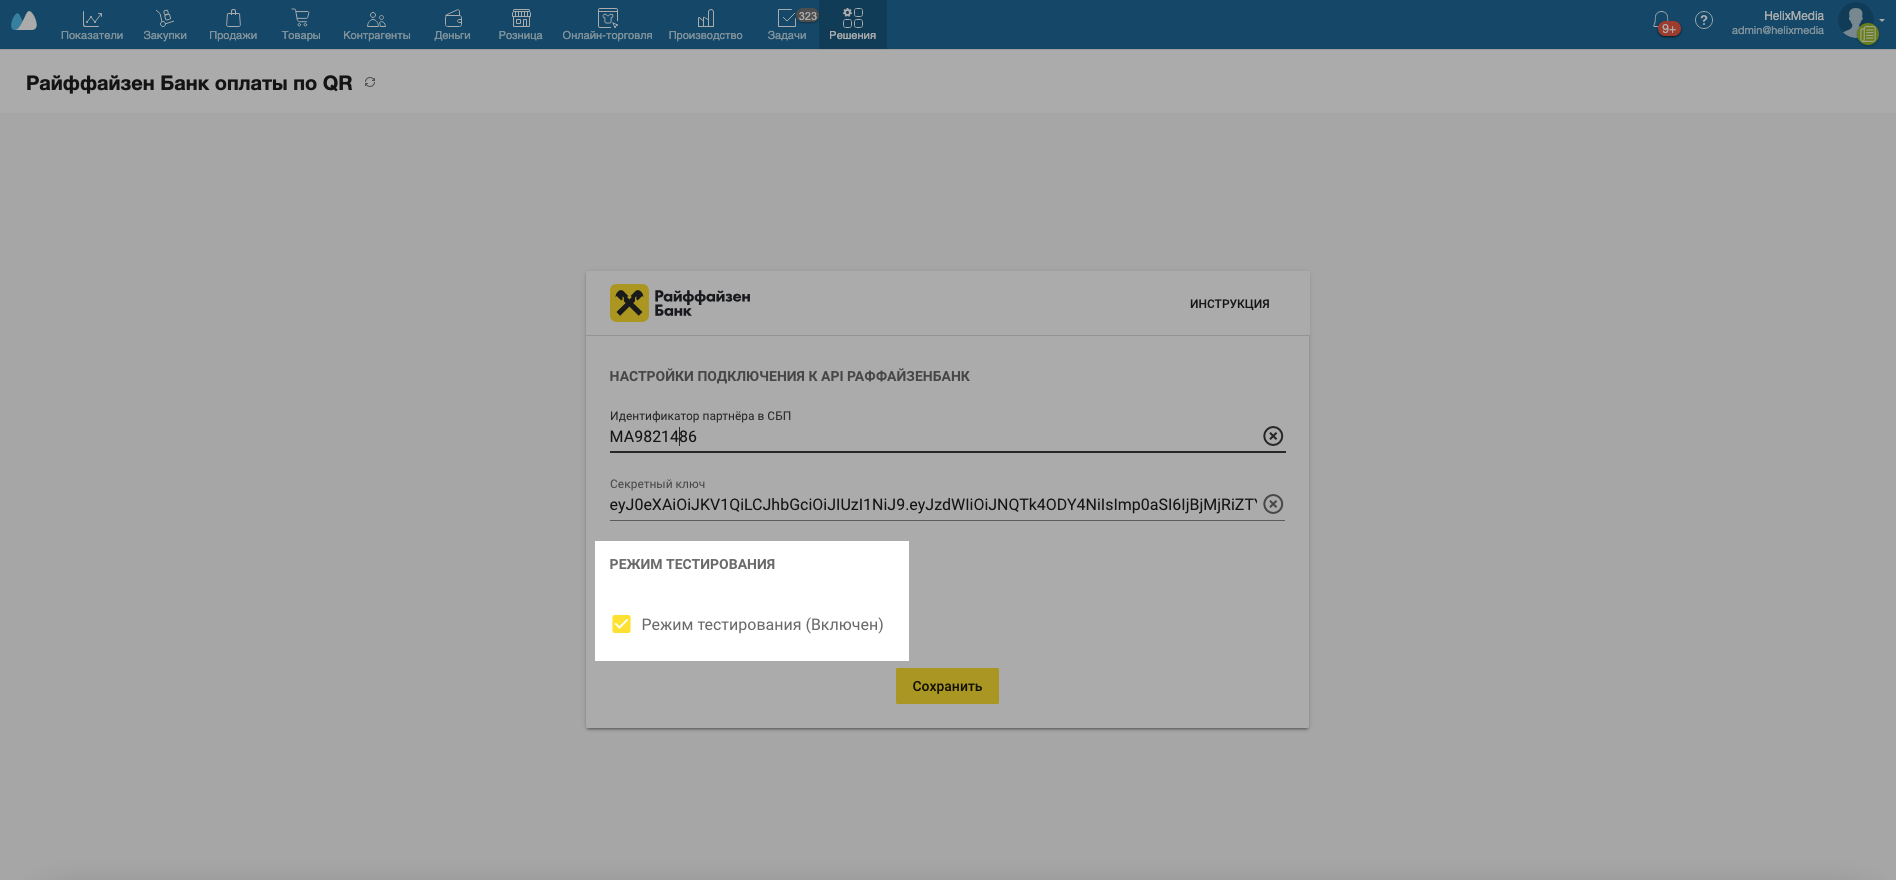Click the HelixMedia account name

(1793, 16)
